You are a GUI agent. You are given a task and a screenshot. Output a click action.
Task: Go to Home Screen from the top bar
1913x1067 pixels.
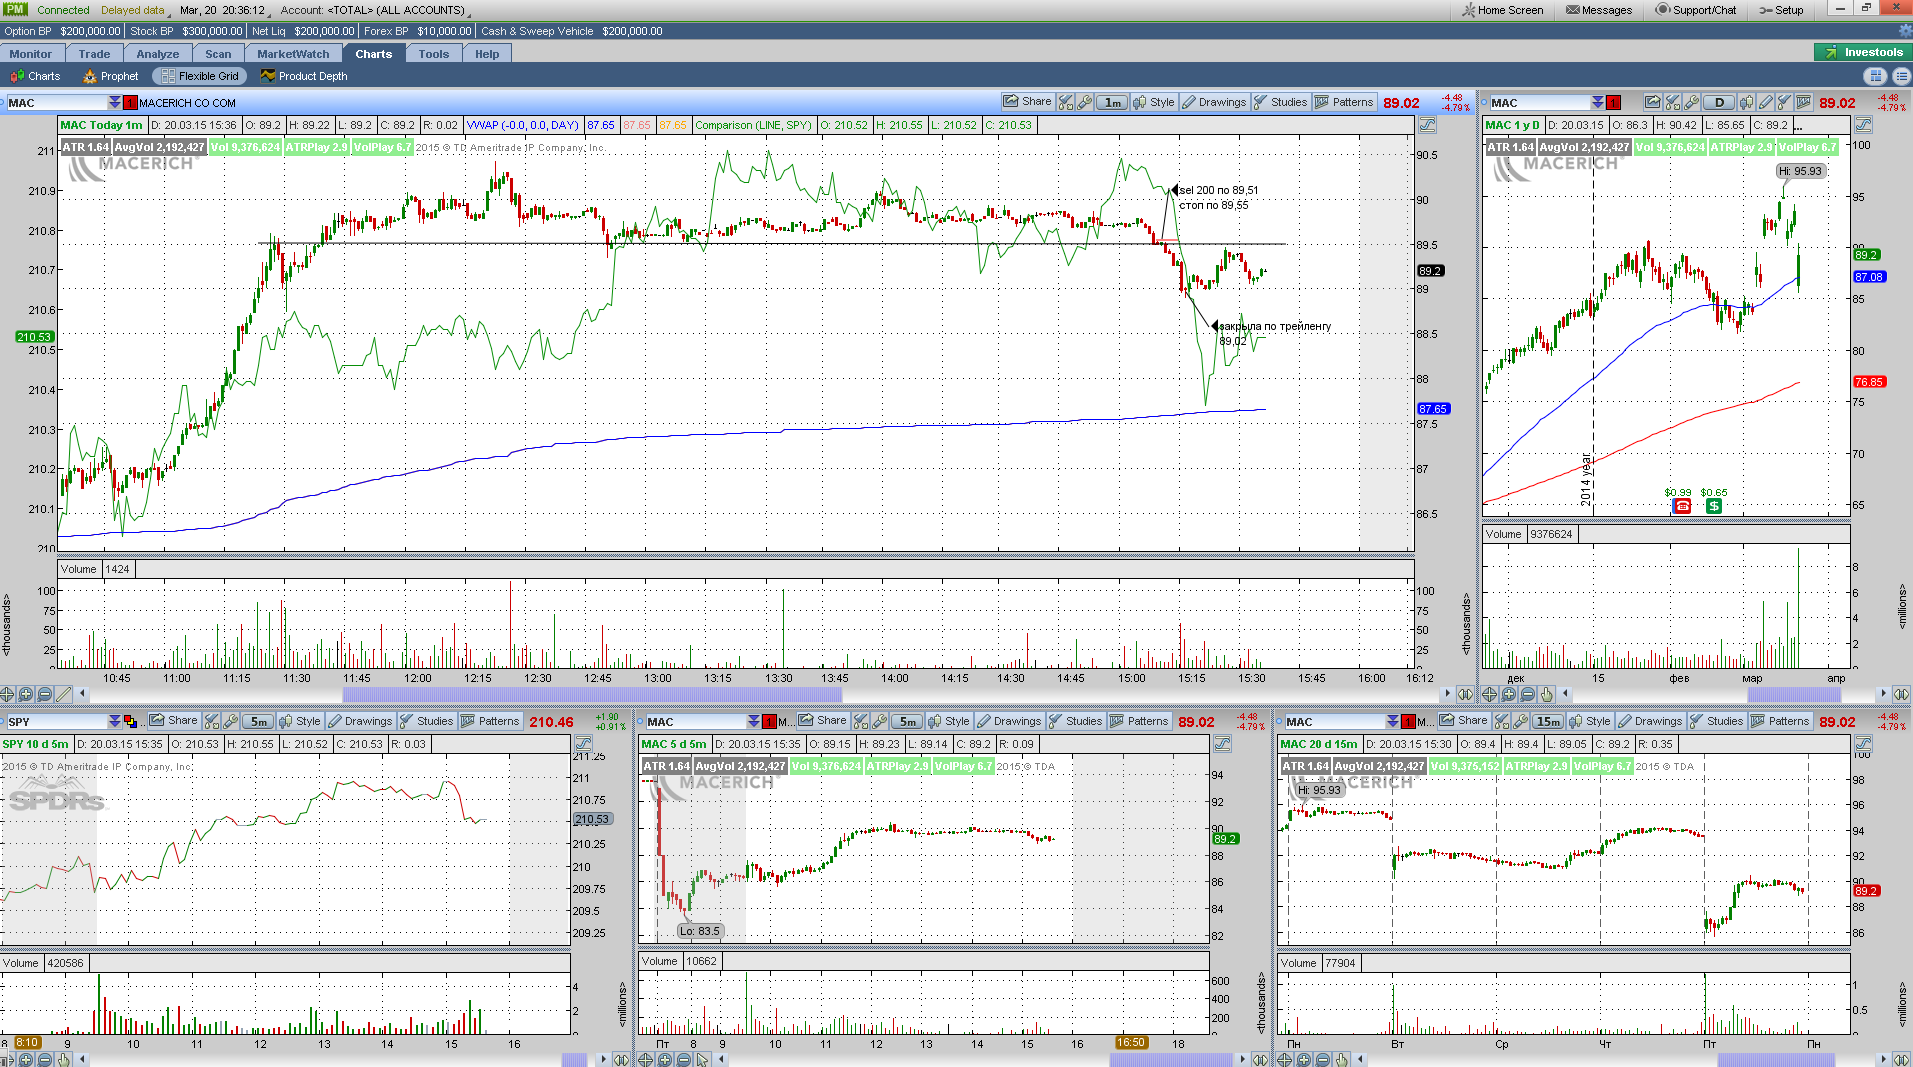1502,10
